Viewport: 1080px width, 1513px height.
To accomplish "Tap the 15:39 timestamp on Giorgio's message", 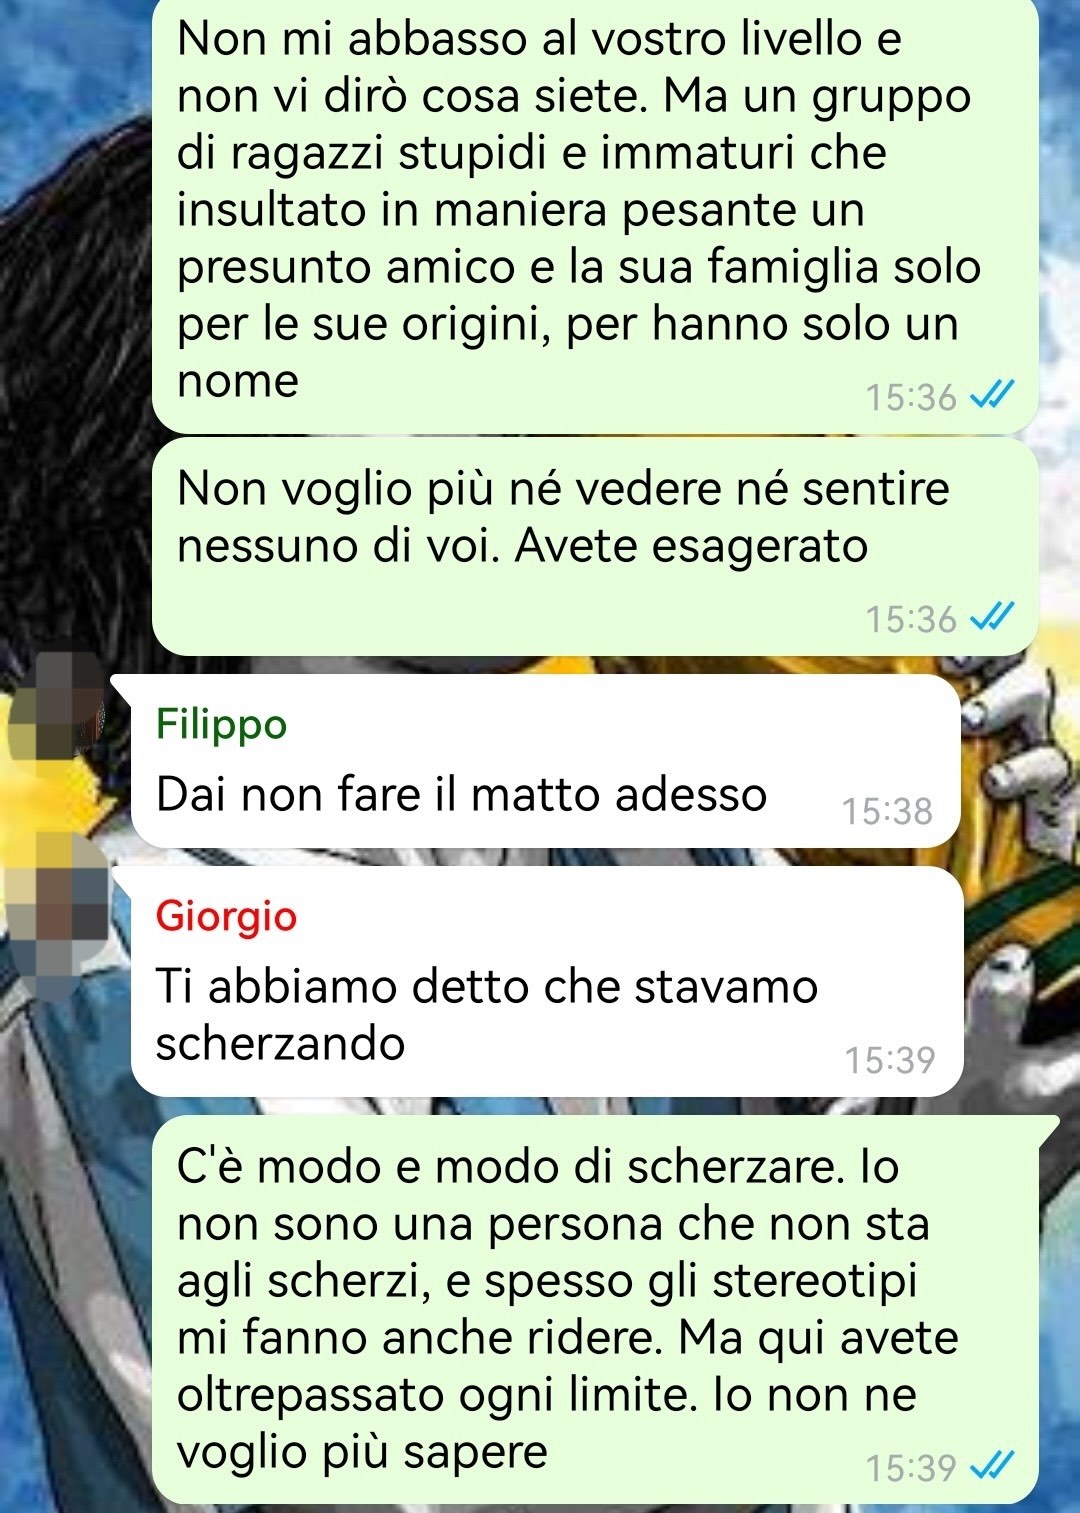I will (890, 1060).
